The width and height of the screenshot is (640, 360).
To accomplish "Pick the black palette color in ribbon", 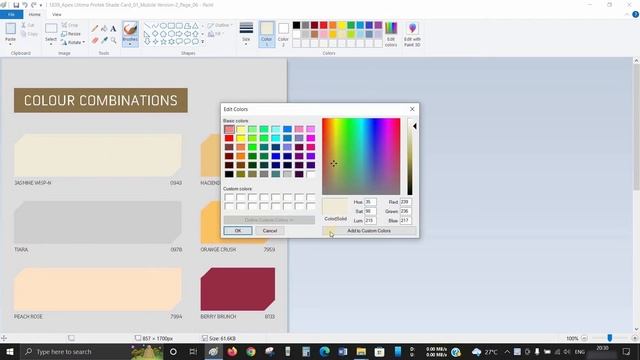I will coord(296,25).
